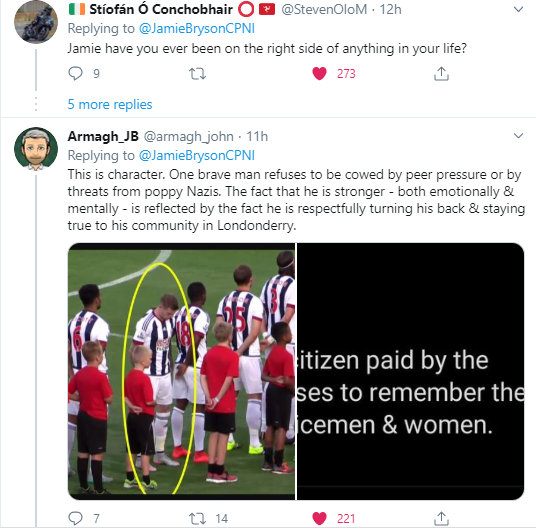Show 5 more replies
Screen dimensions: 536x531
coord(110,104)
